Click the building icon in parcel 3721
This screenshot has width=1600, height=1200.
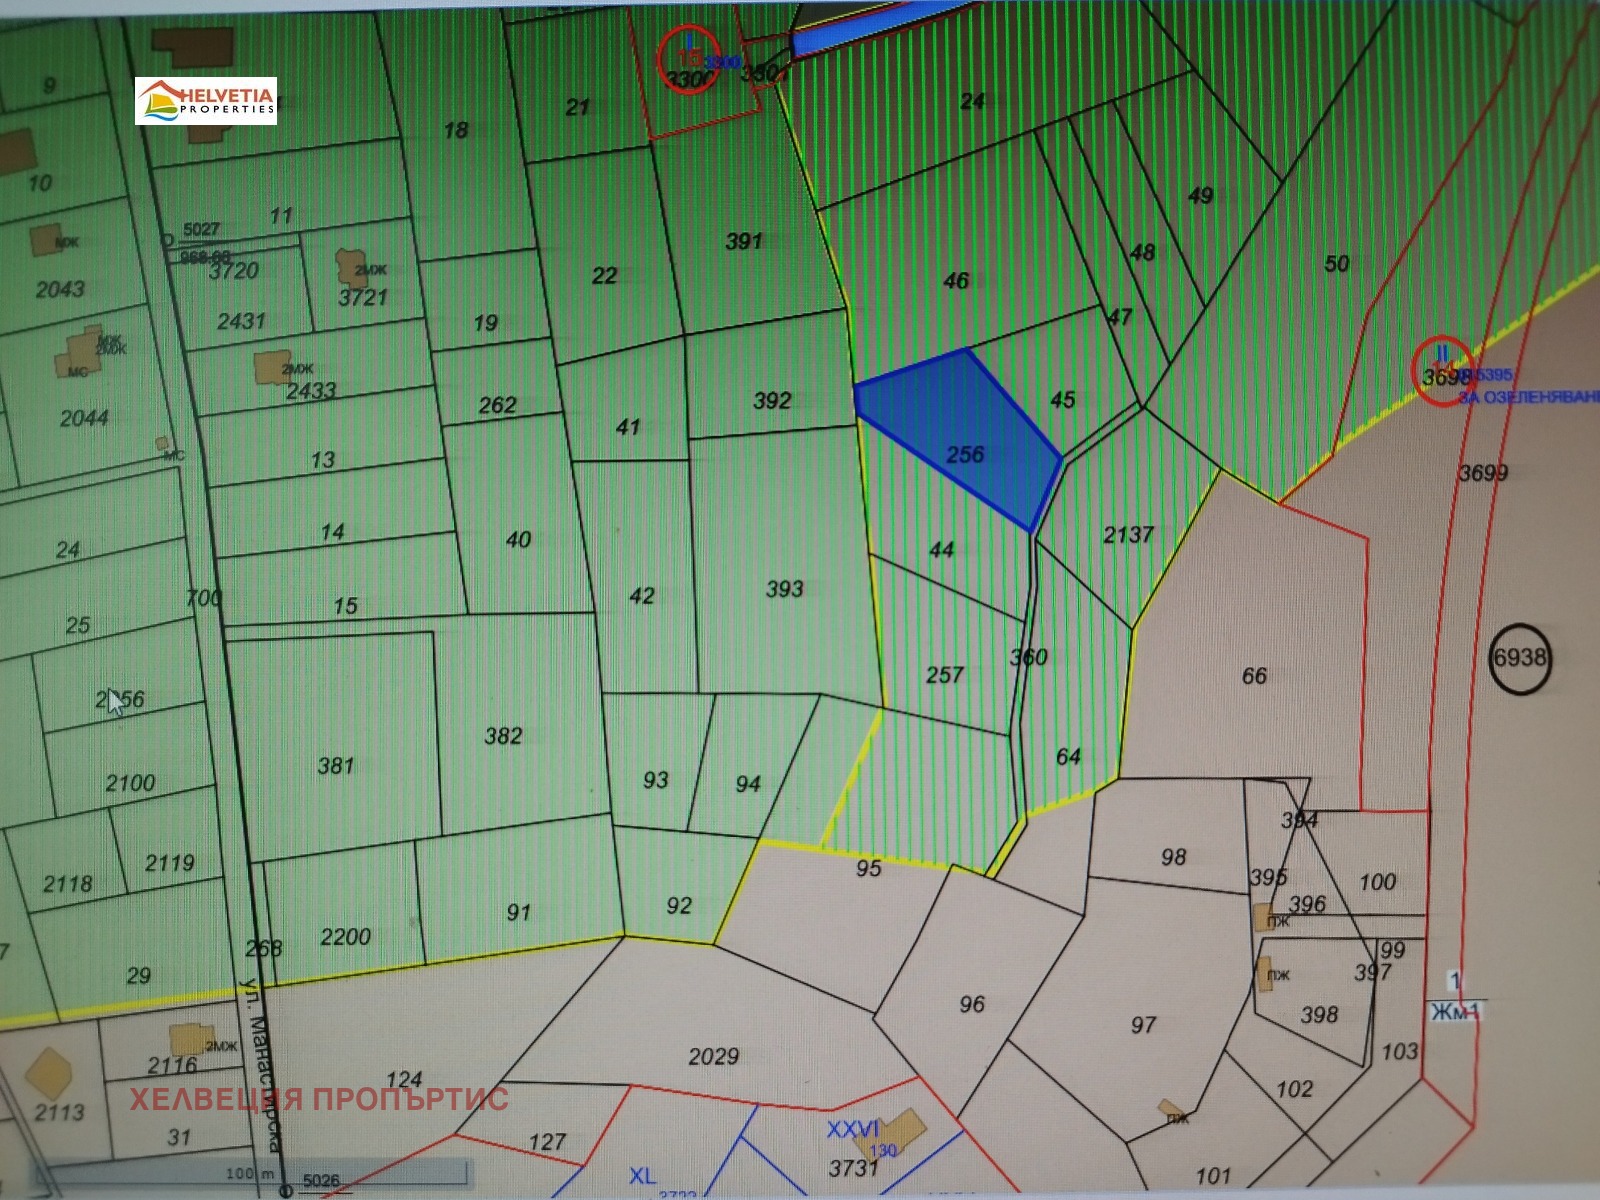click(x=354, y=266)
